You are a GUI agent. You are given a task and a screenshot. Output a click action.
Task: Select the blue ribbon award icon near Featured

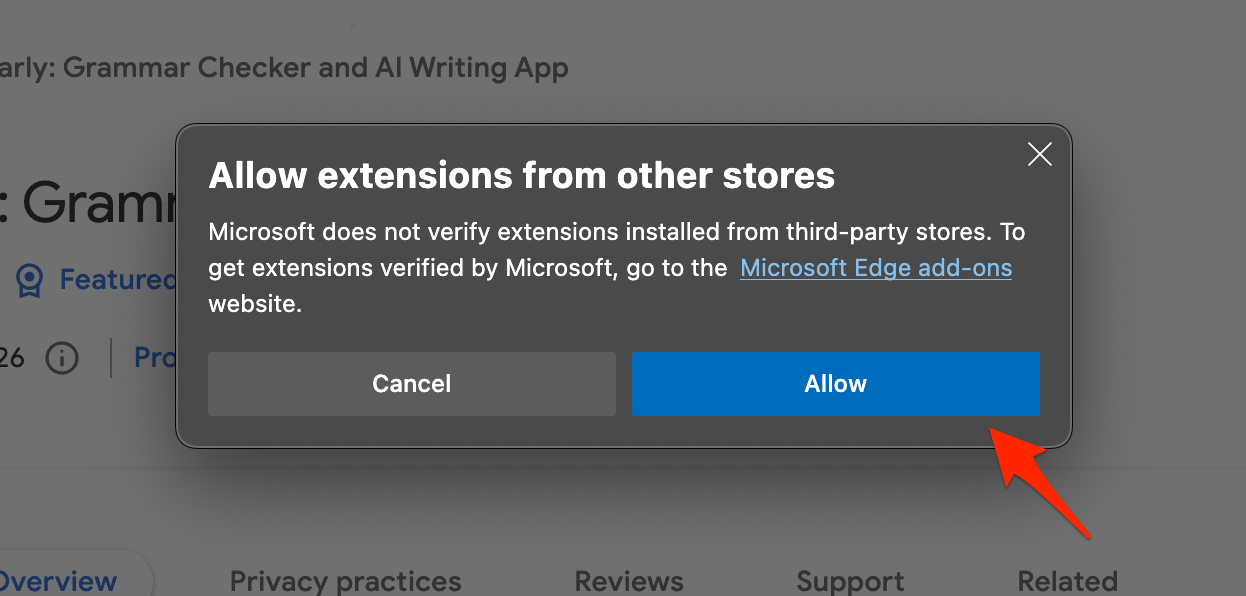pyautogui.click(x=28, y=280)
